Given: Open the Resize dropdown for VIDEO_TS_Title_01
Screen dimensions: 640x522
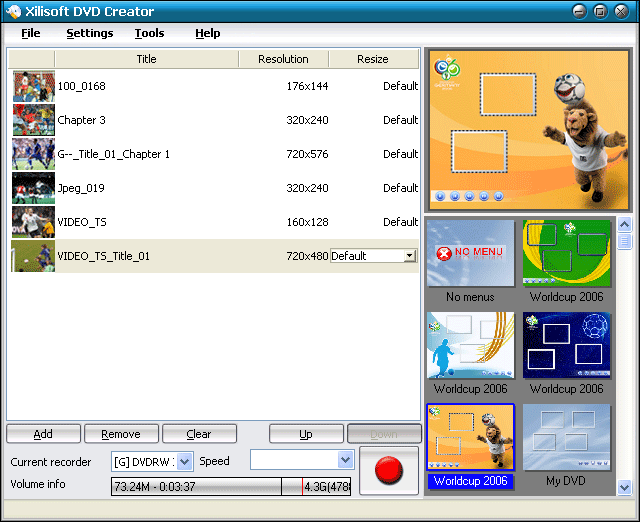Looking at the screenshot, I should (410, 256).
